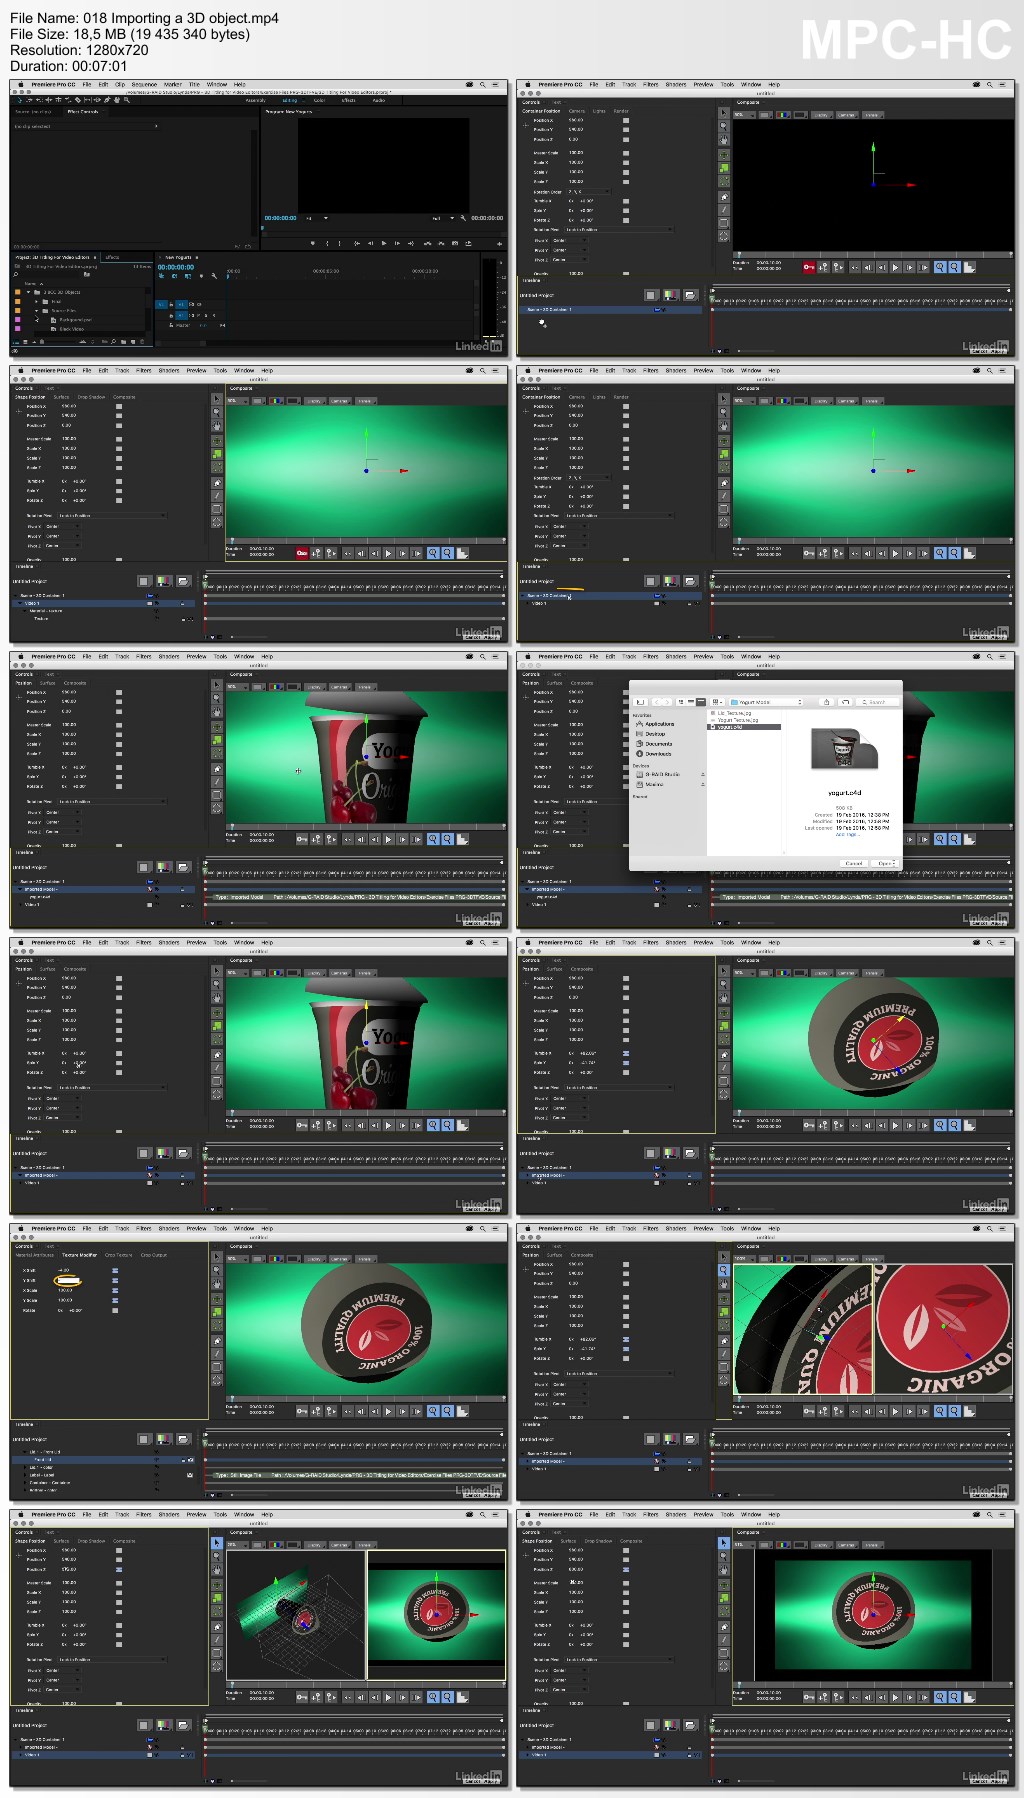Open Desktop in the file dialog sidebar
The height and width of the screenshot is (1798, 1024).
pyautogui.click(x=655, y=734)
